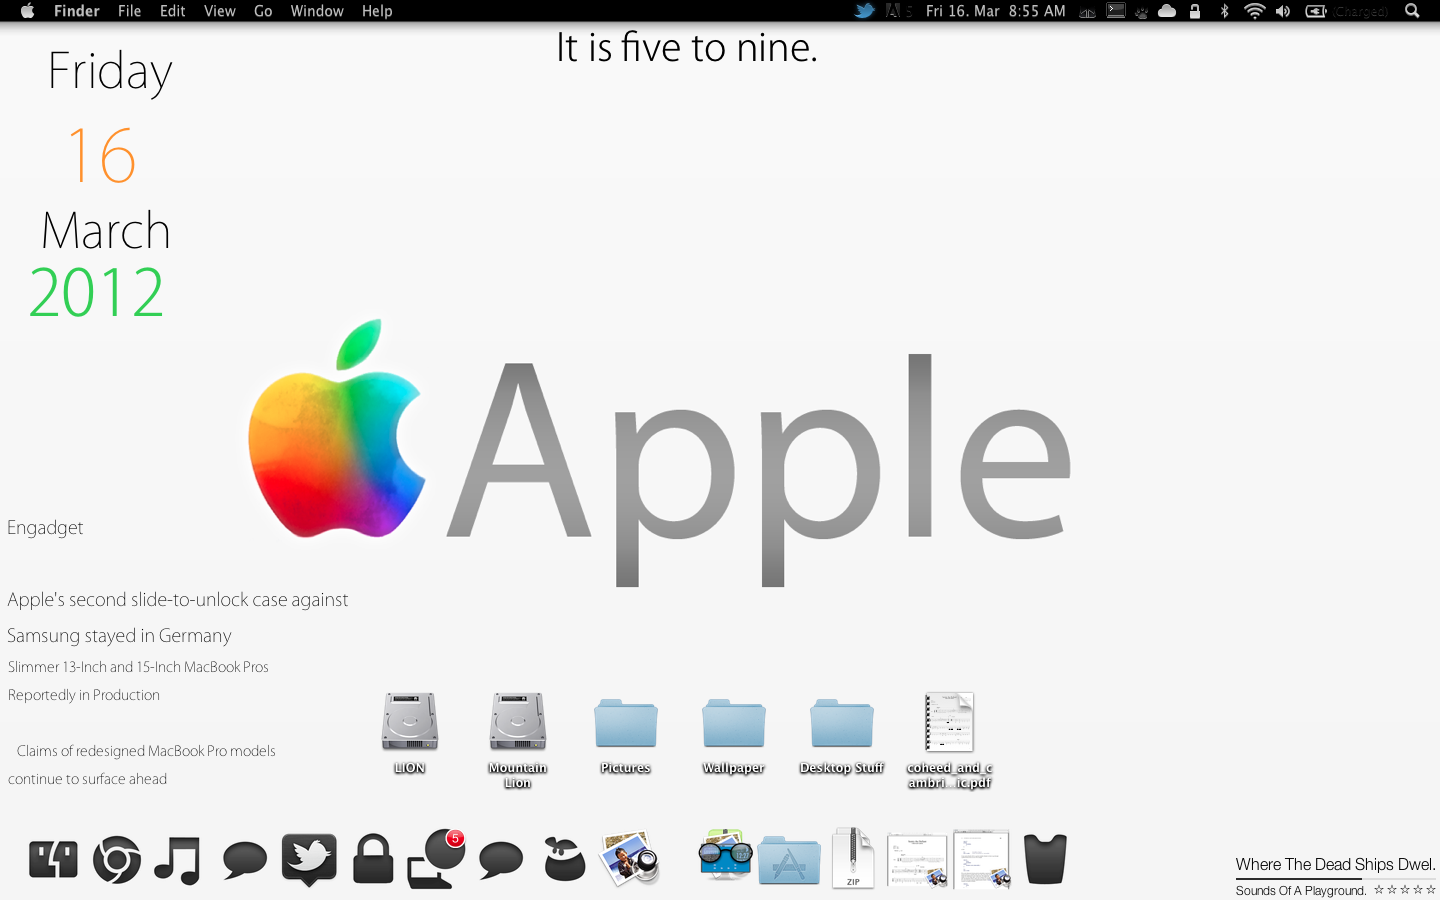Click the green 2012 year text
This screenshot has width=1440, height=900.
tap(96, 292)
